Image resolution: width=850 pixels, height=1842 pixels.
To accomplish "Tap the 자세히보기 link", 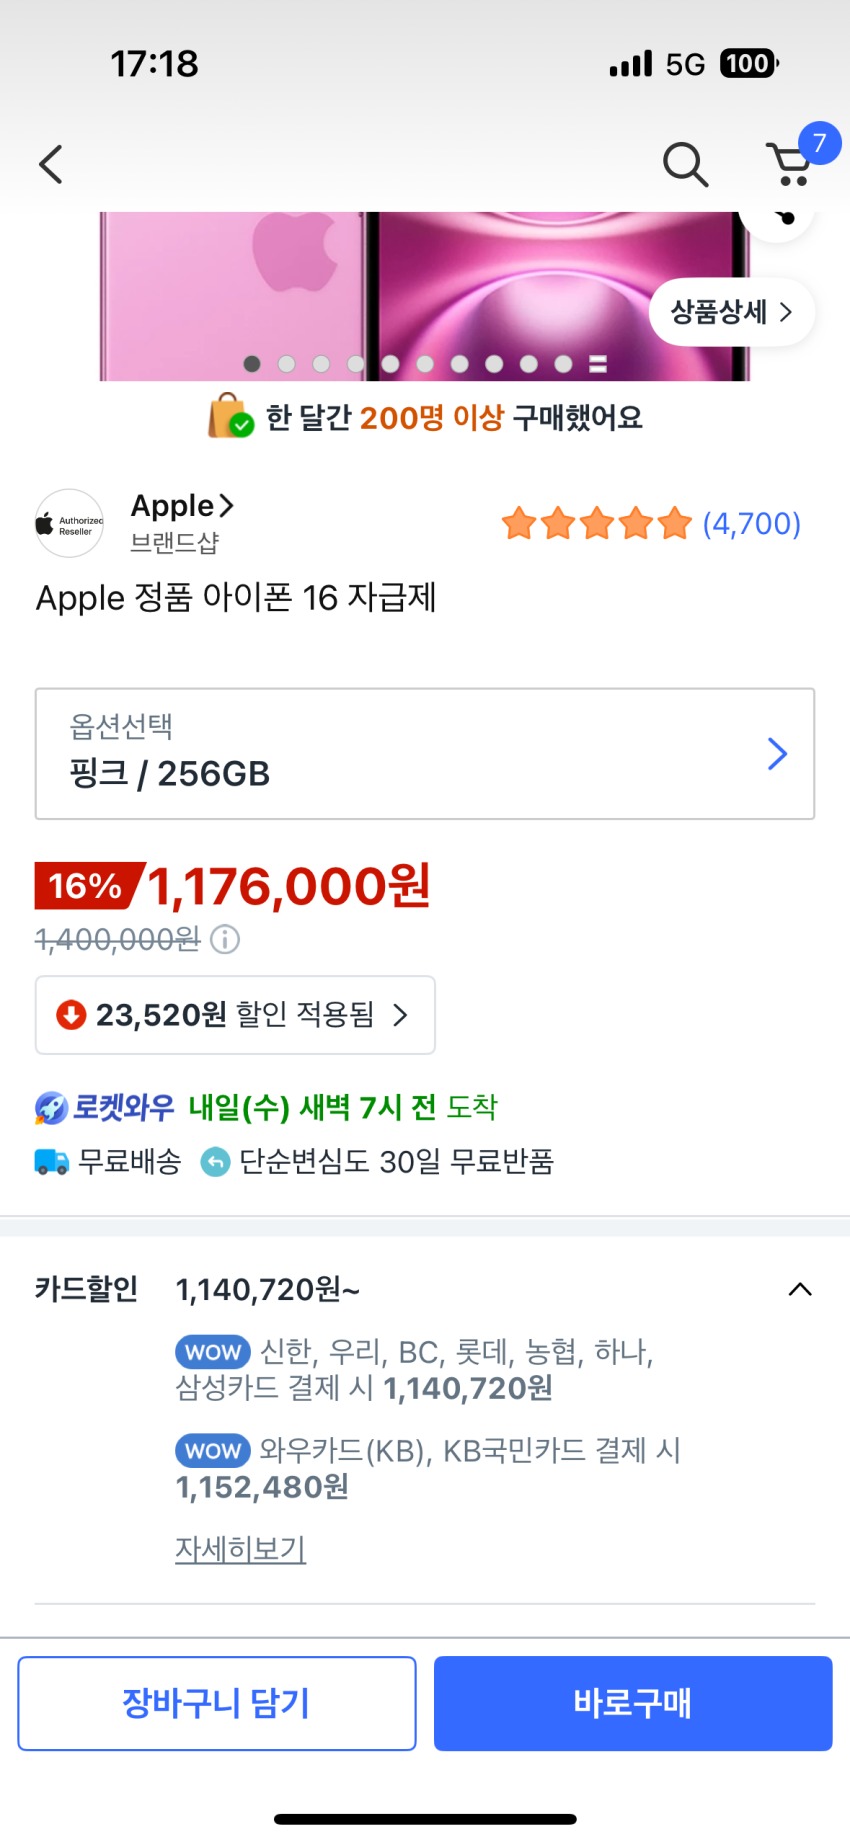I will [x=240, y=1548].
